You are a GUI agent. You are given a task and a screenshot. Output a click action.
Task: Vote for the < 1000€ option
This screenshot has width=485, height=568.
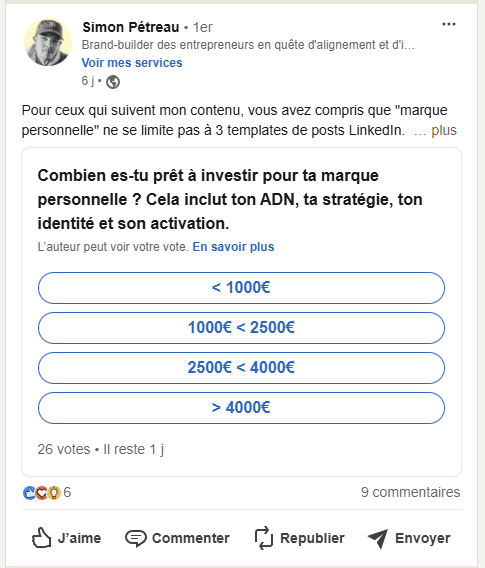[241, 288]
